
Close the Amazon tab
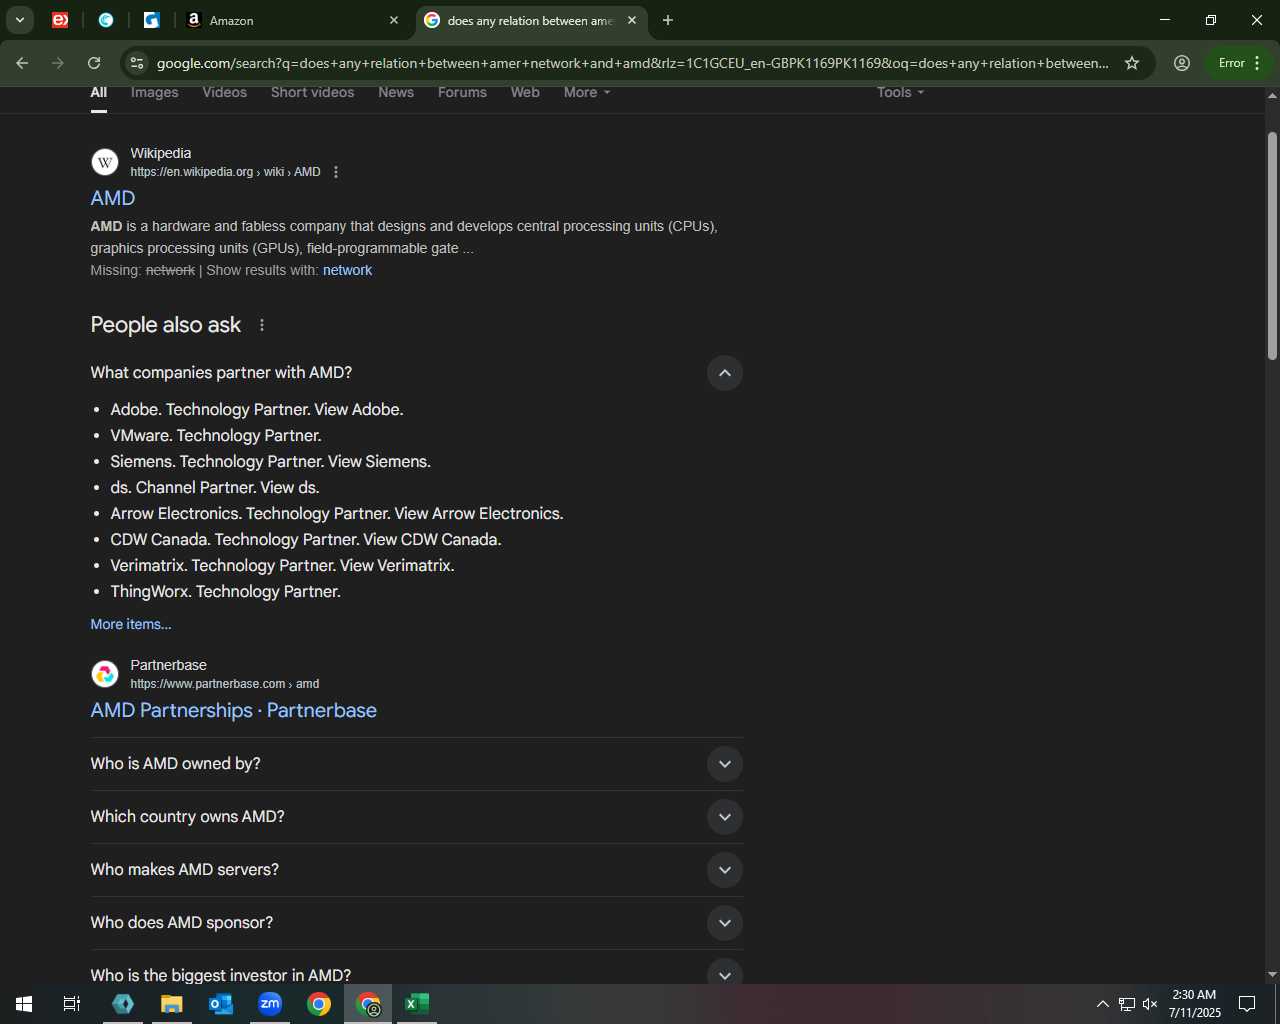(x=394, y=20)
